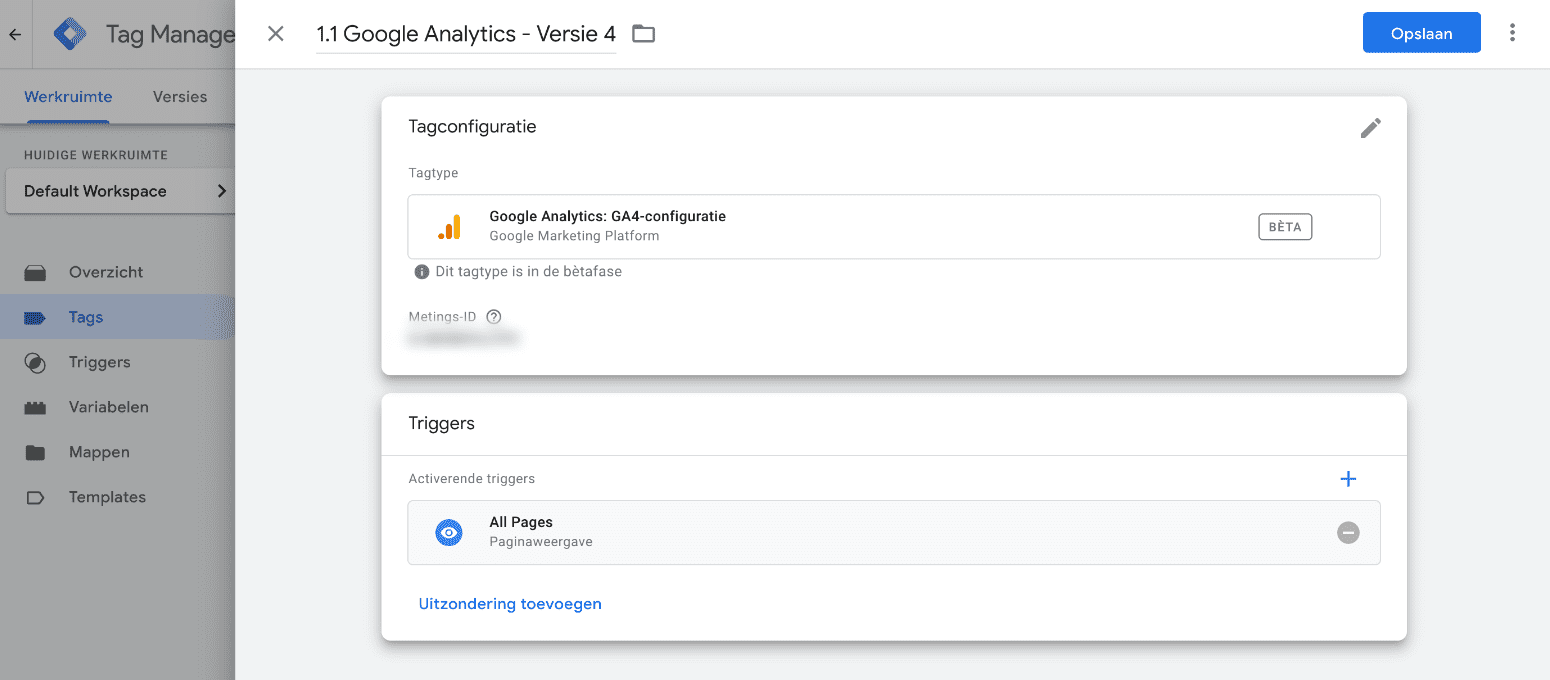
Task: Click the Tag Manager logo
Action: pyautogui.click(x=70, y=34)
